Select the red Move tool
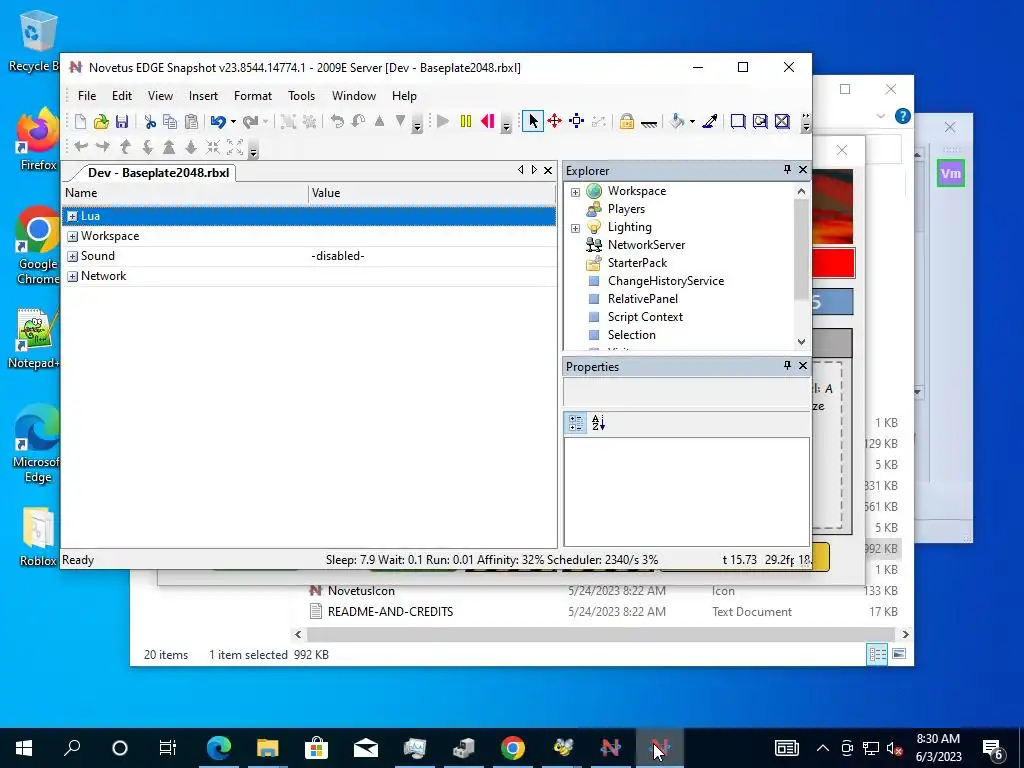 [x=554, y=121]
